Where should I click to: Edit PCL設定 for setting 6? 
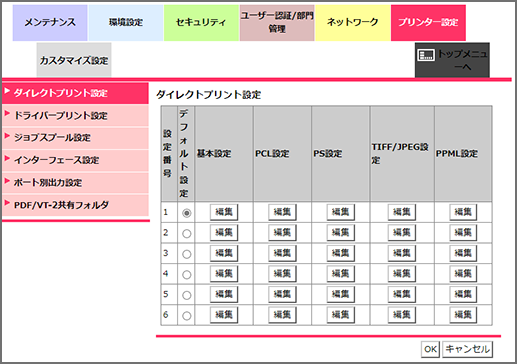pyautogui.click(x=282, y=314)
